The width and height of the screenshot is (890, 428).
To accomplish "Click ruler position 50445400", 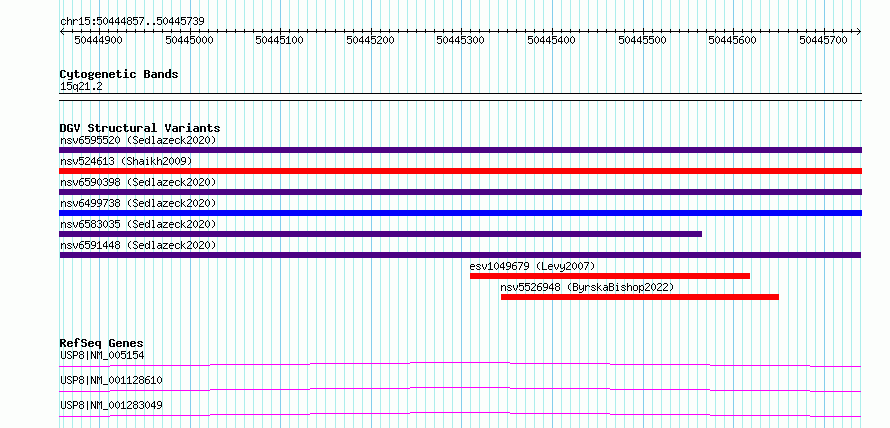I will [552, 40].
